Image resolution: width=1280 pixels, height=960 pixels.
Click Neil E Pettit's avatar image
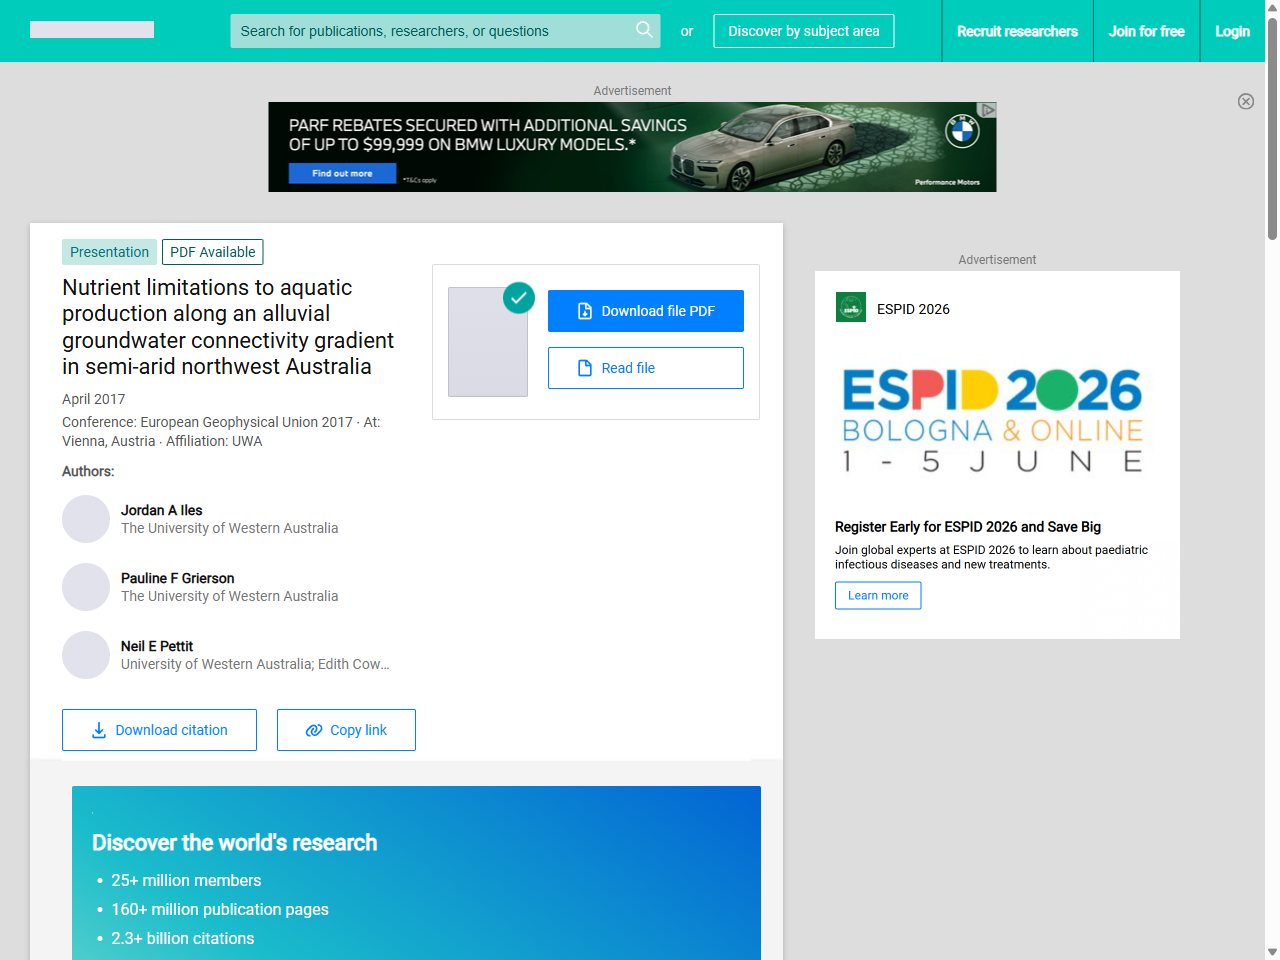[86, 655]
